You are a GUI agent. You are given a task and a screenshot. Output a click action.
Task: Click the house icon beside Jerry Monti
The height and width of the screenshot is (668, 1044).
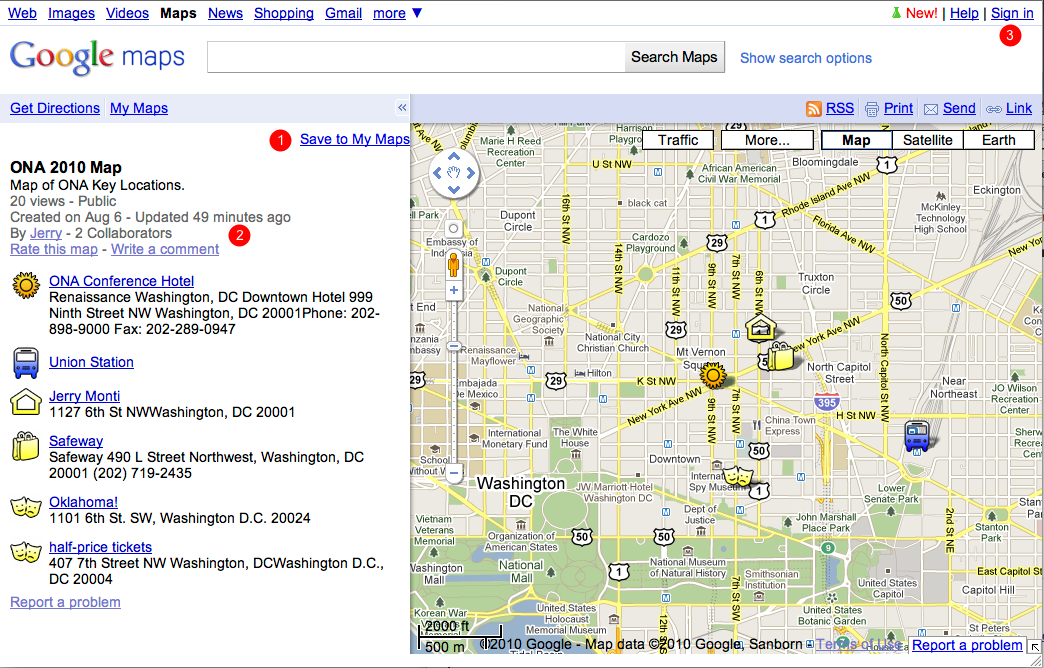coord(26,402)
